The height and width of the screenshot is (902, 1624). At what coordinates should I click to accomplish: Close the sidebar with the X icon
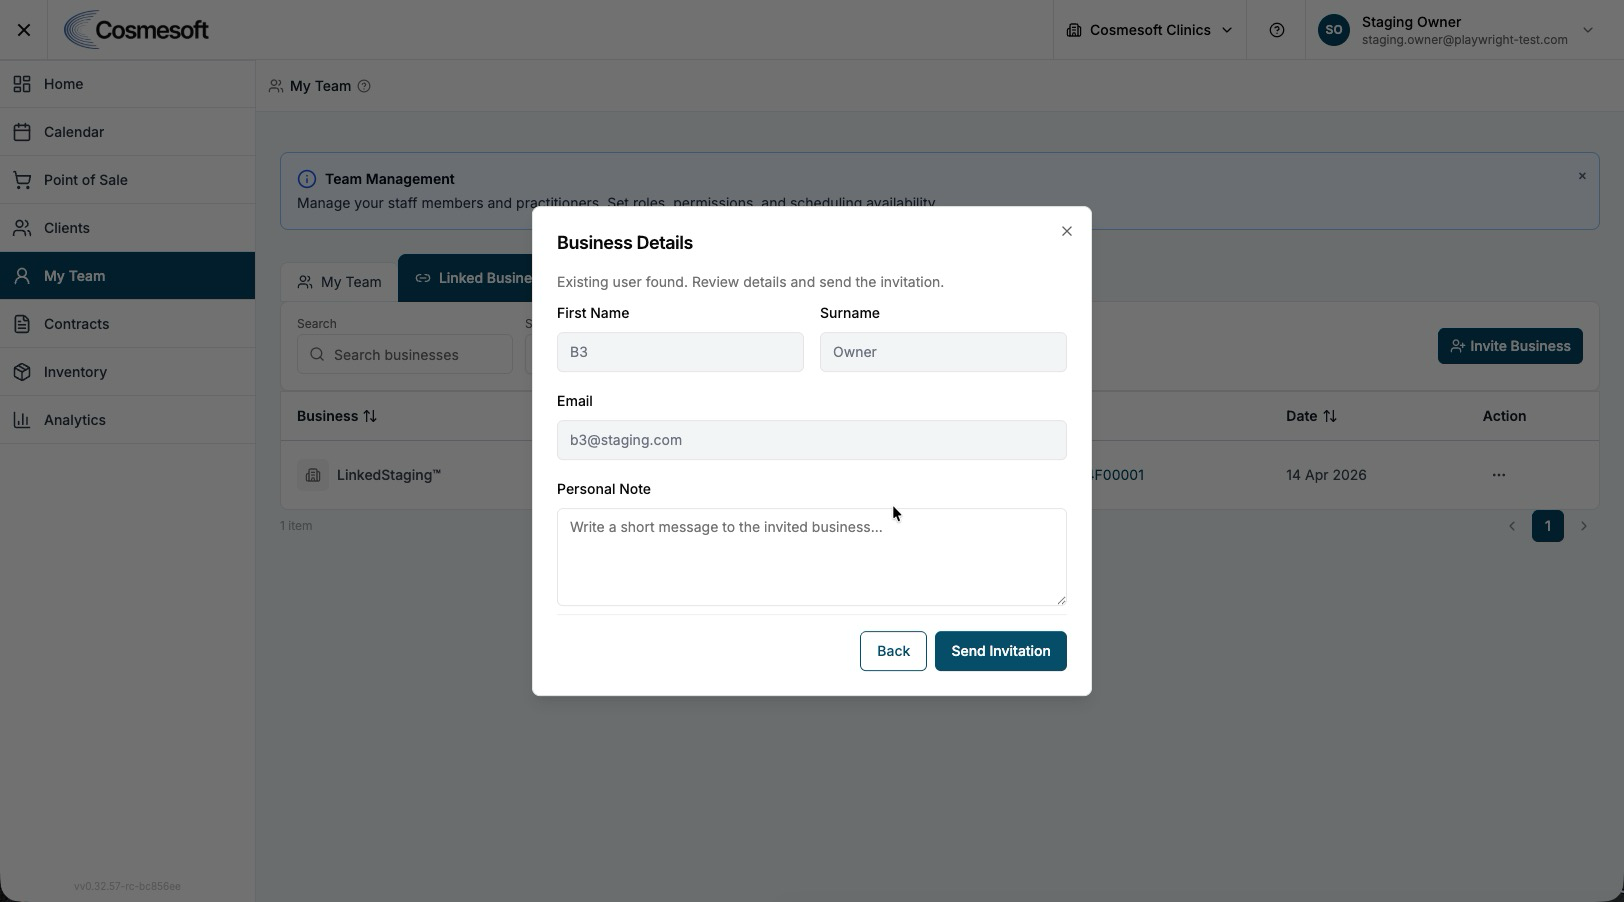[x=24, y=30]
